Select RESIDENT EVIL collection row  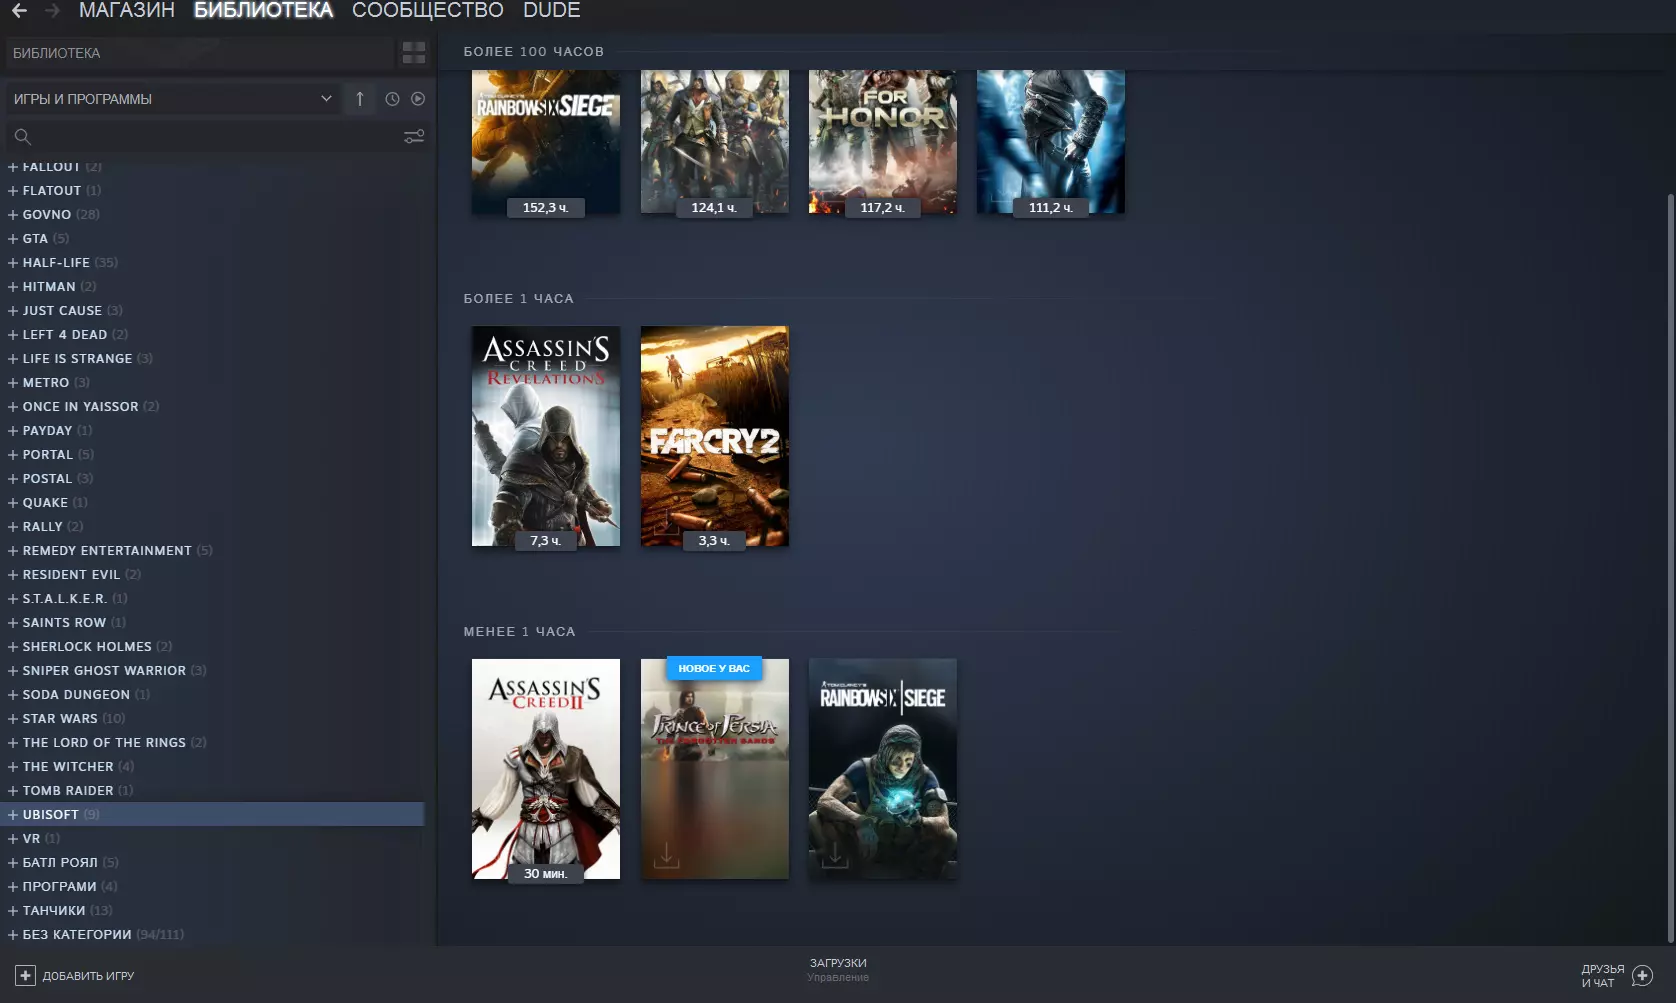[x=212, y=574]
